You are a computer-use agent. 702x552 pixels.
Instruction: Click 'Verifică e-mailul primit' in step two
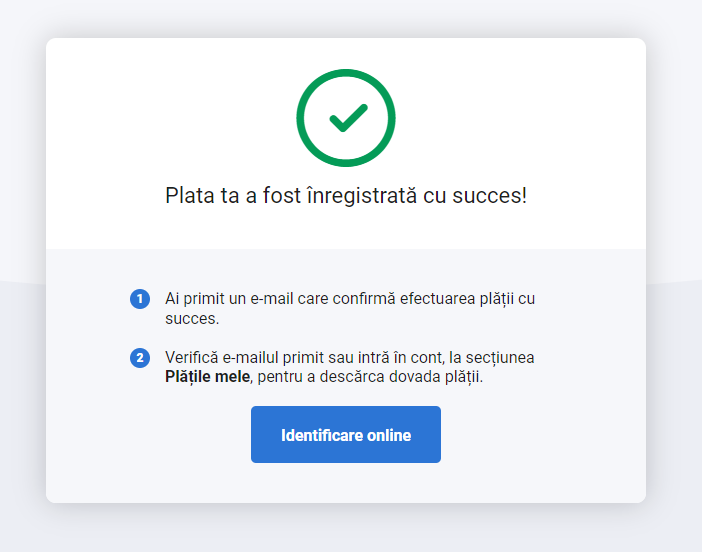click(244, 358)
